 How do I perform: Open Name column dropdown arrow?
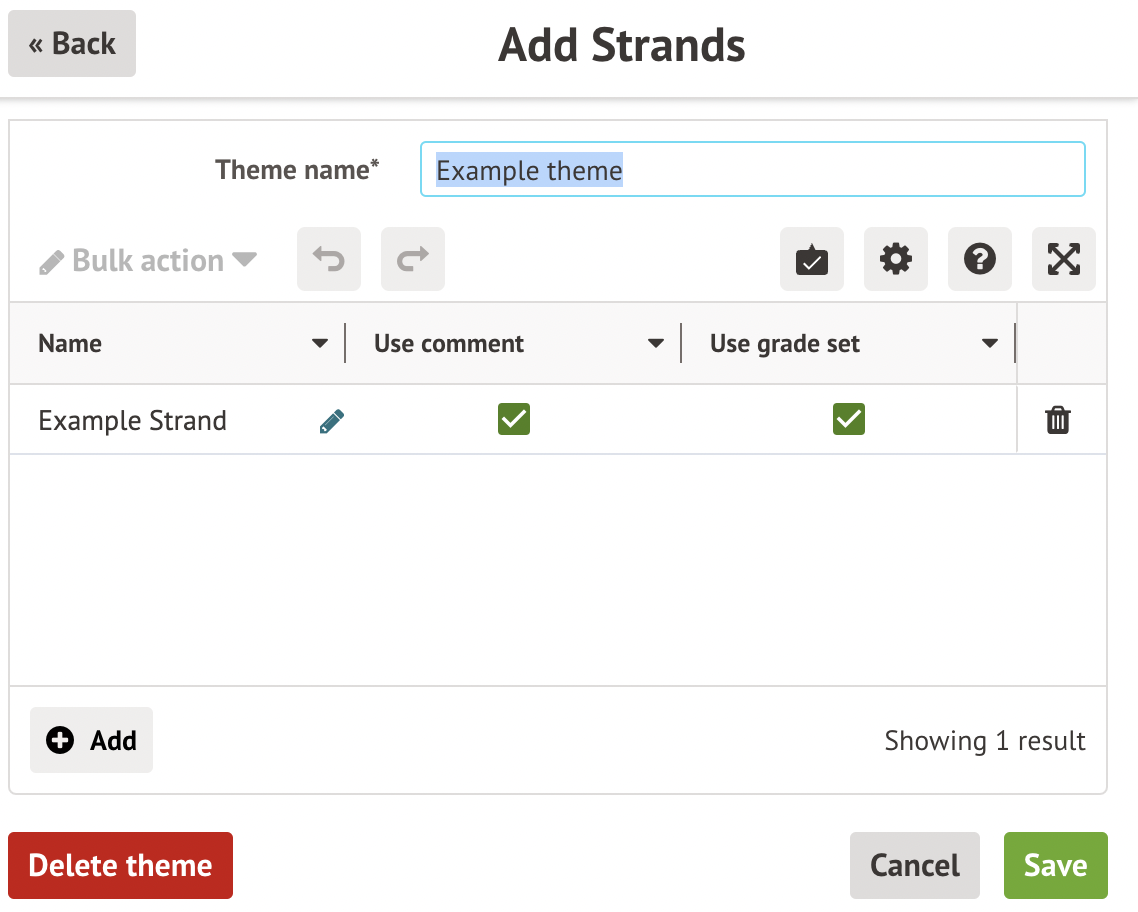point(320,344)
